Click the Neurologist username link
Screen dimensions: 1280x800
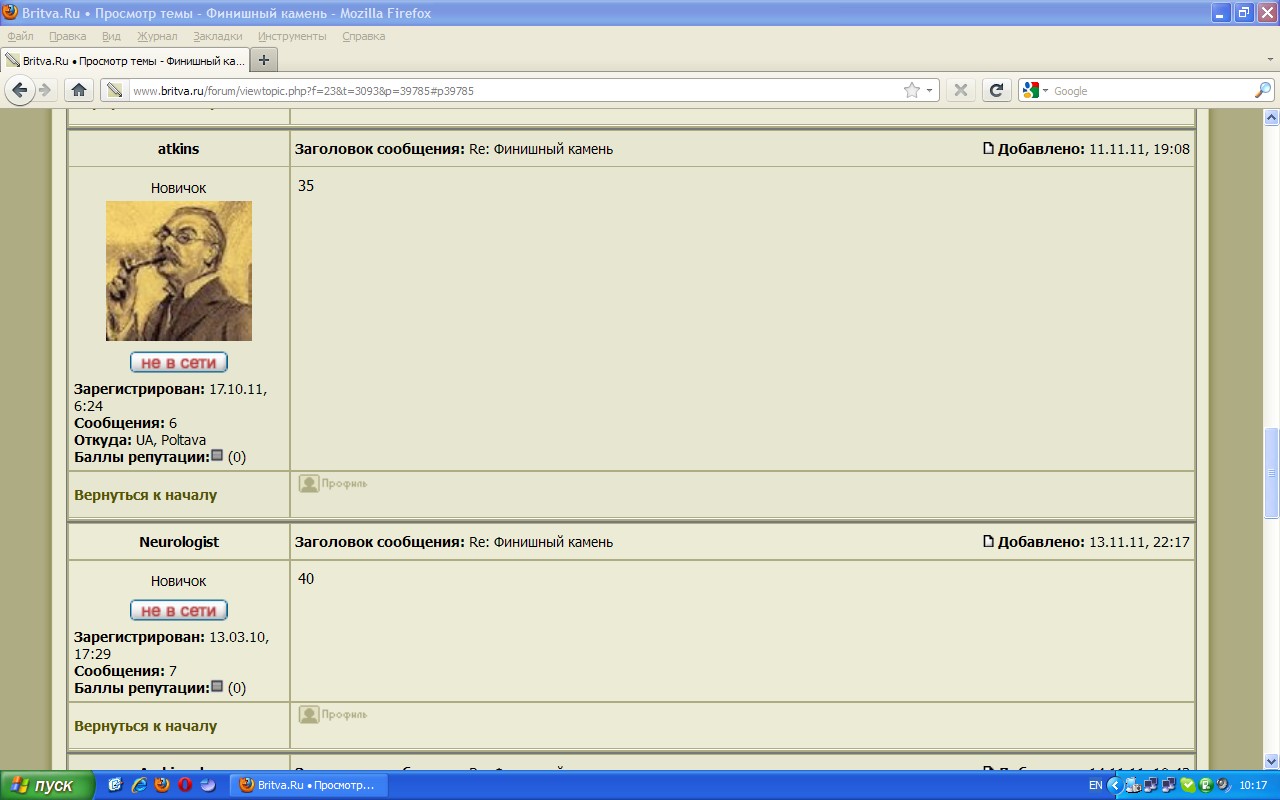tap(178, 542)
